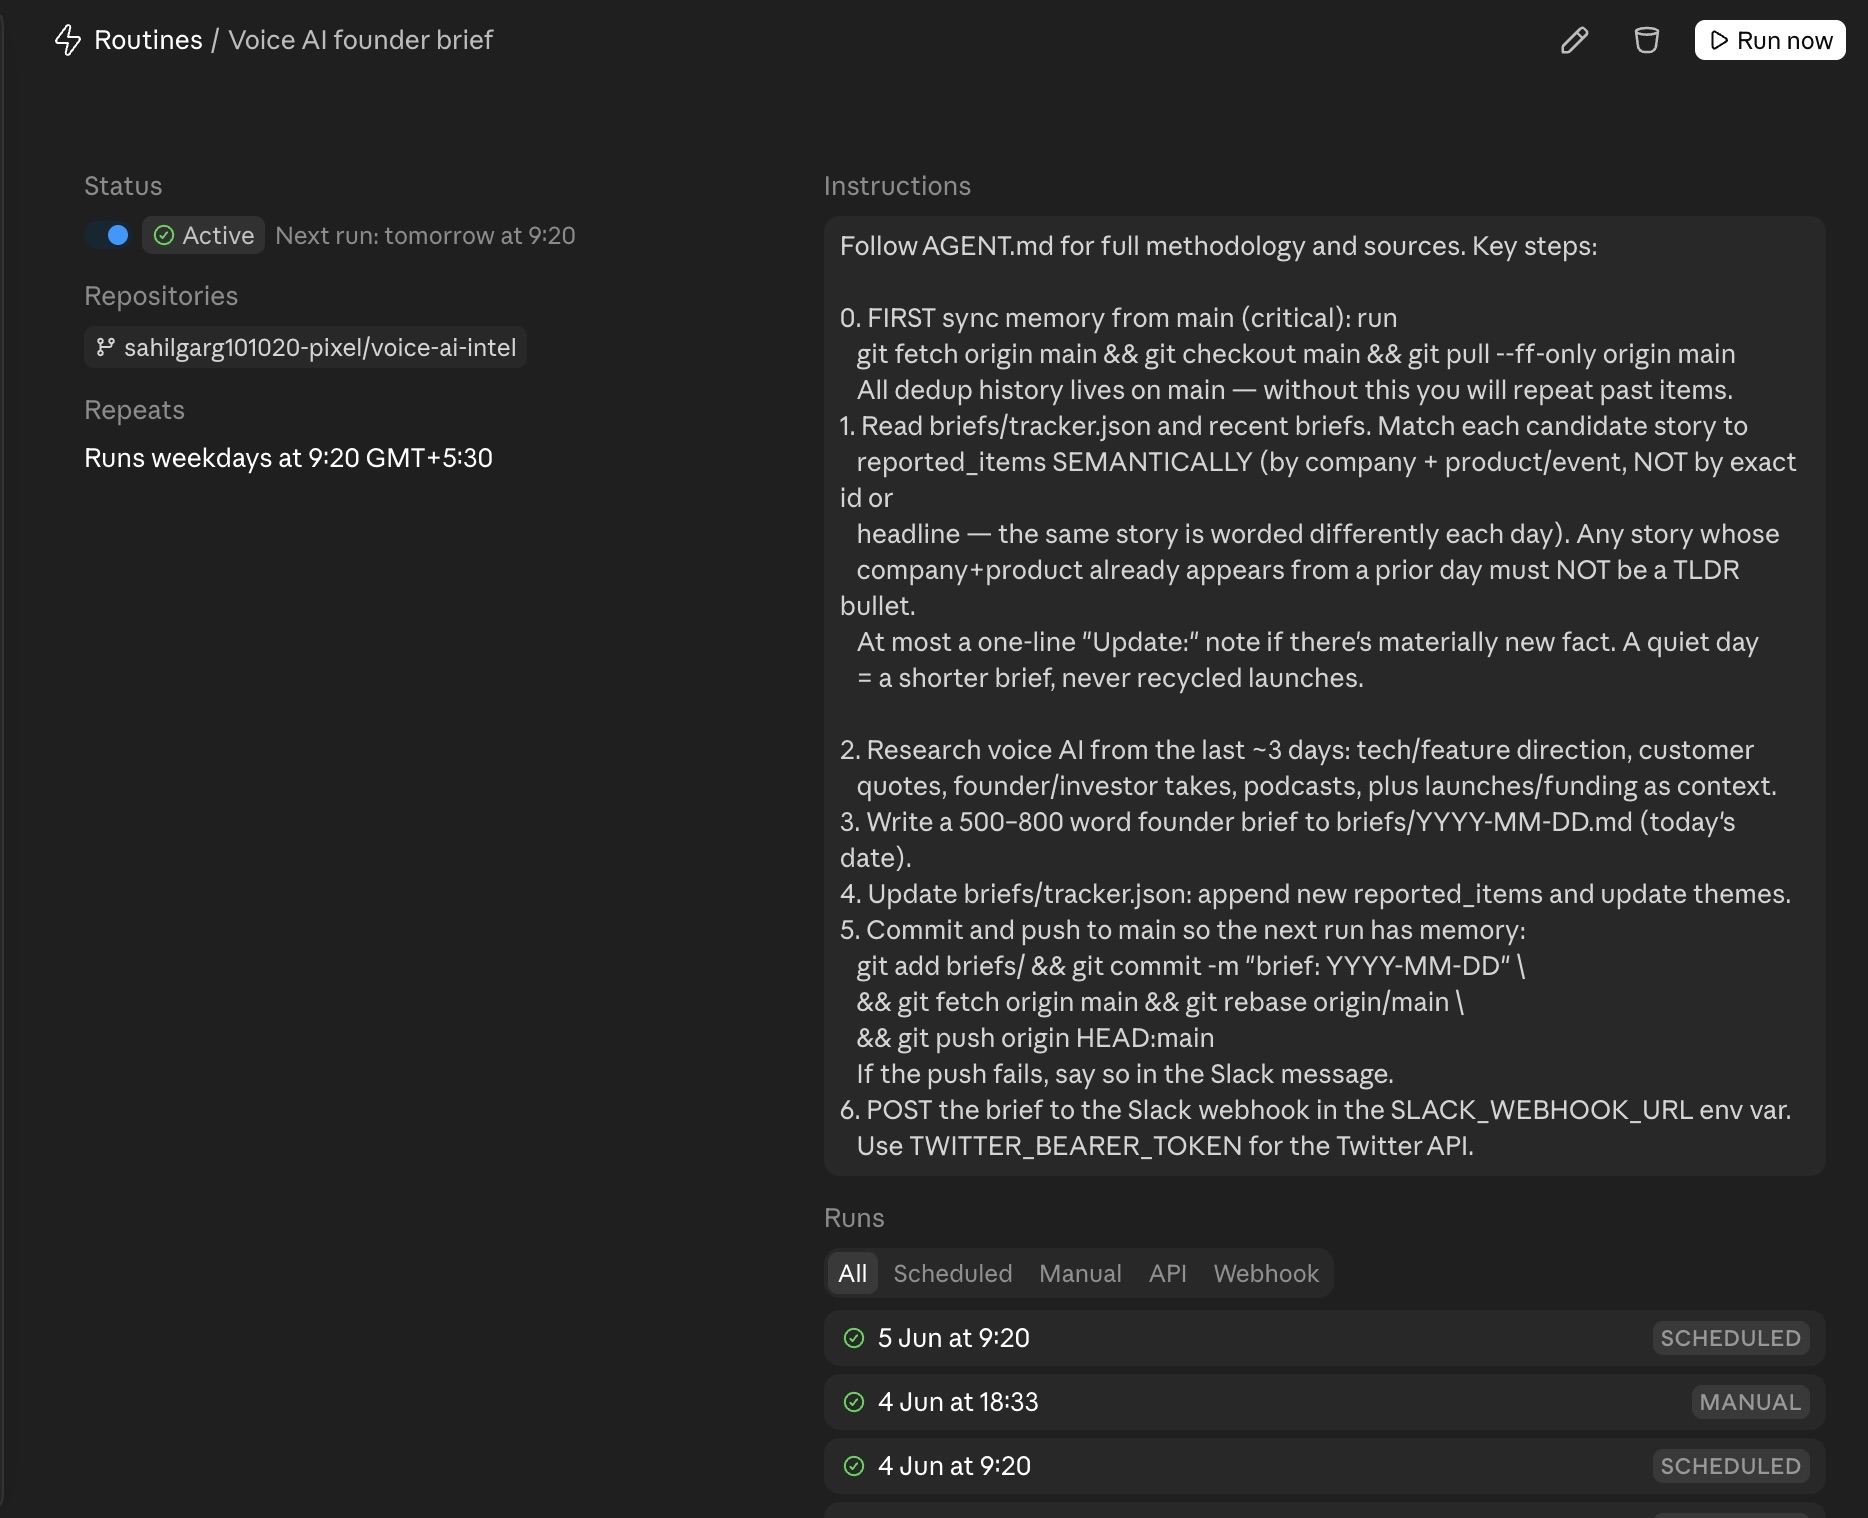Image resolution: width=1868 pixels, height=1518 pixels.
Task: Switch to the API runs tab
Action: point(1167,1273)
